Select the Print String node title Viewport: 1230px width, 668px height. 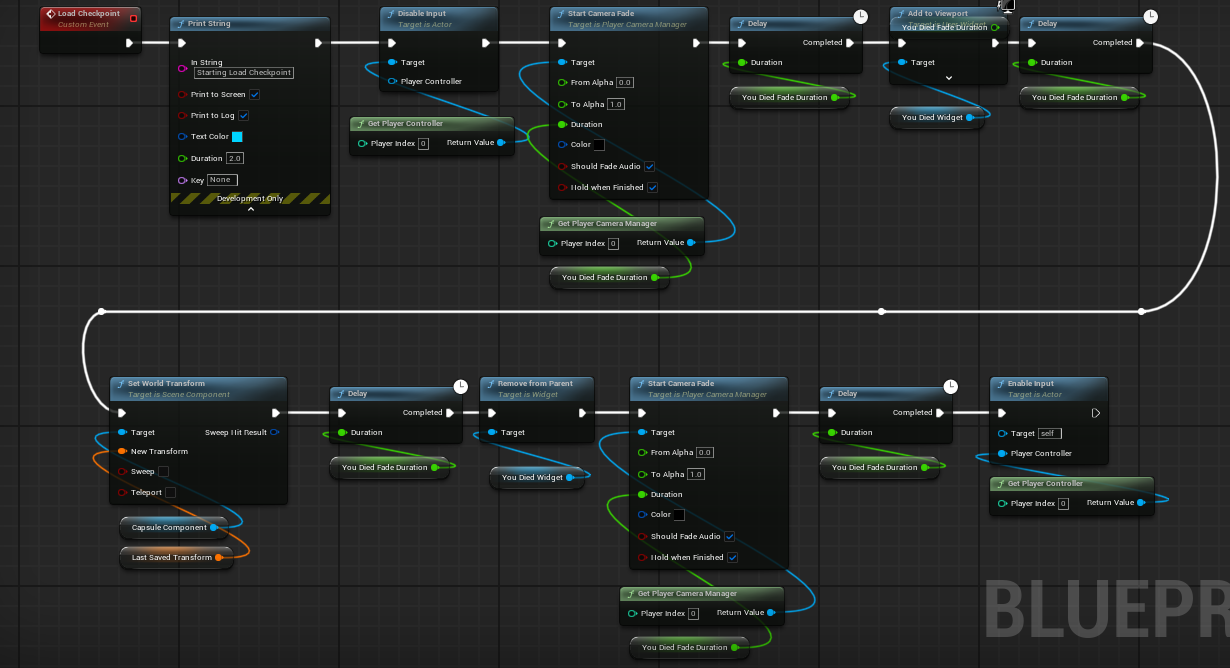(209, 23)
